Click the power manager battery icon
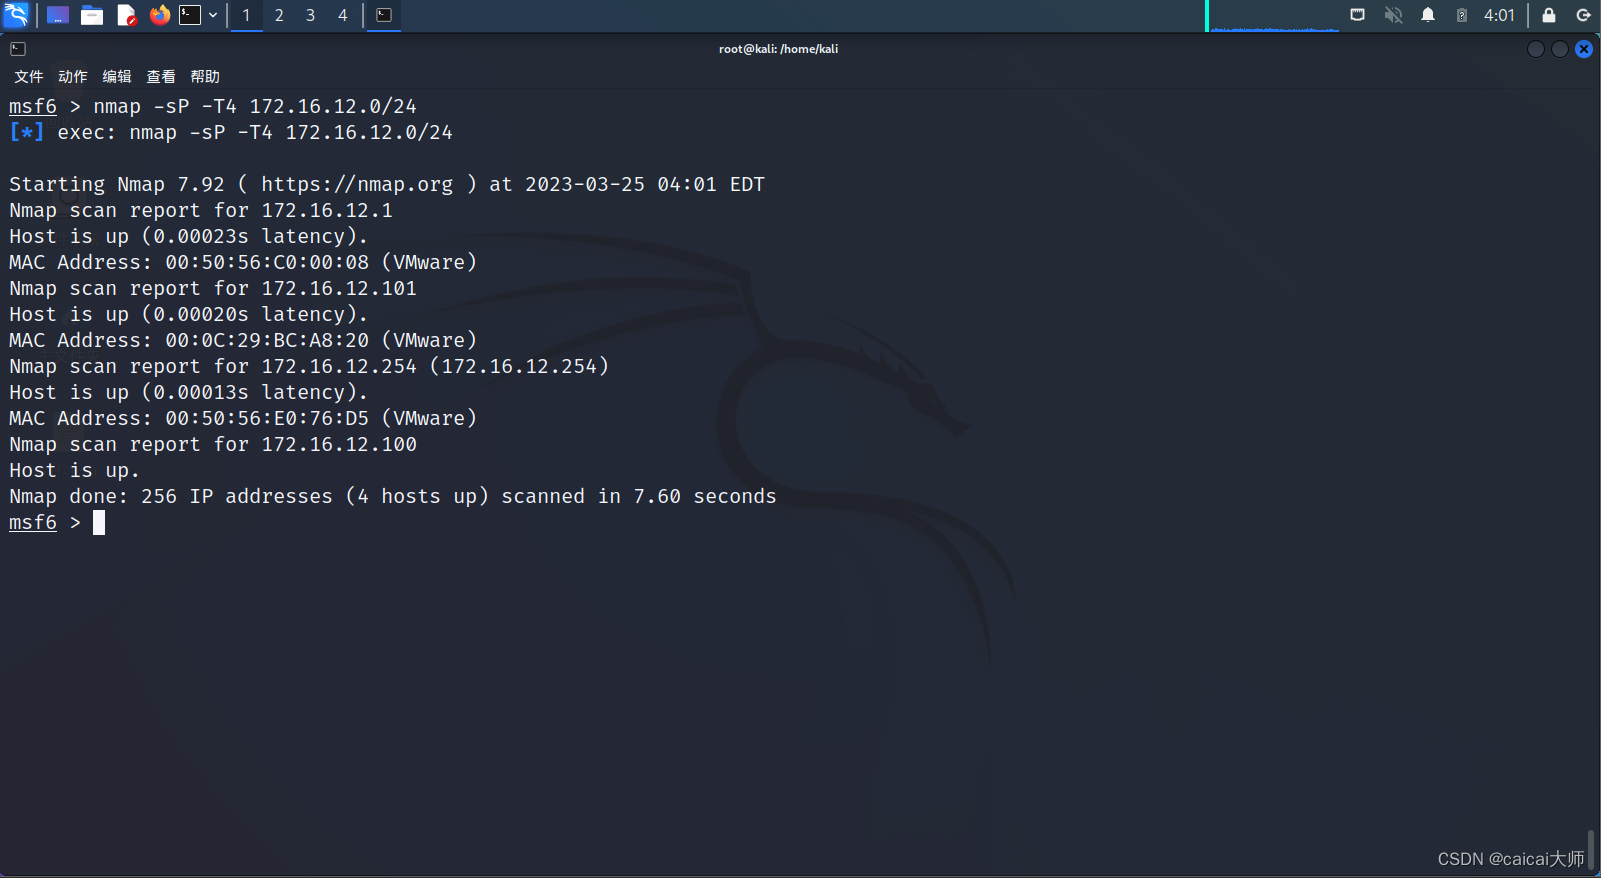 tap(1462, 15)
